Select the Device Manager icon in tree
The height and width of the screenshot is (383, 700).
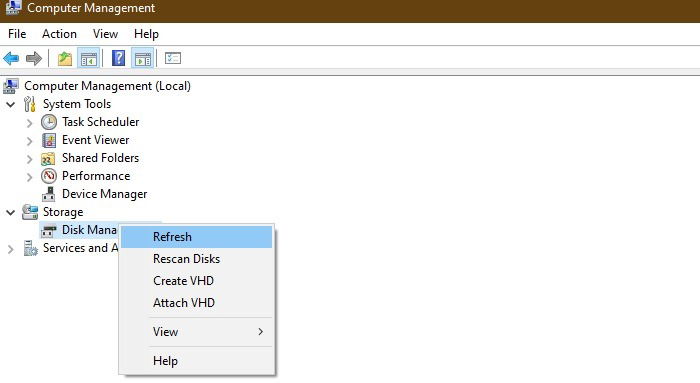pyautogui.click(x=49, y=194)
